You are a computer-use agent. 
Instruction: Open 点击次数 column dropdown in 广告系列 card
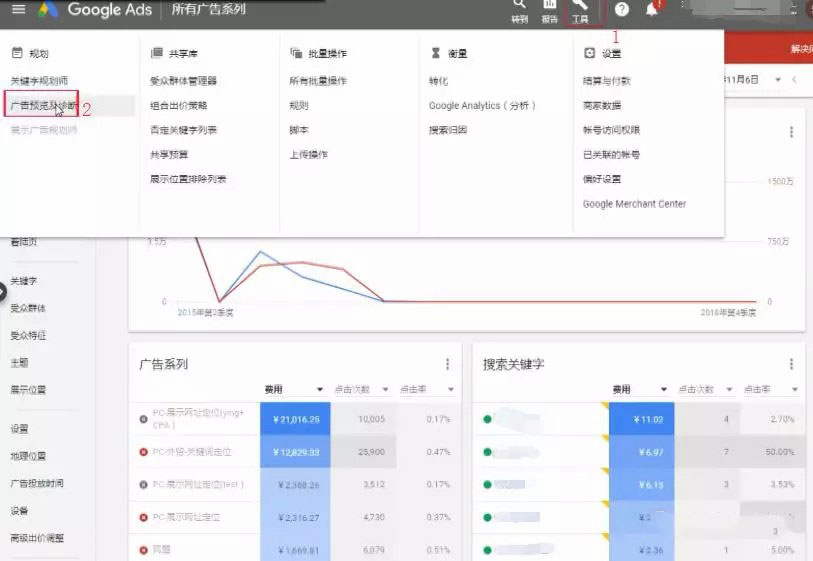click(385, 389)
